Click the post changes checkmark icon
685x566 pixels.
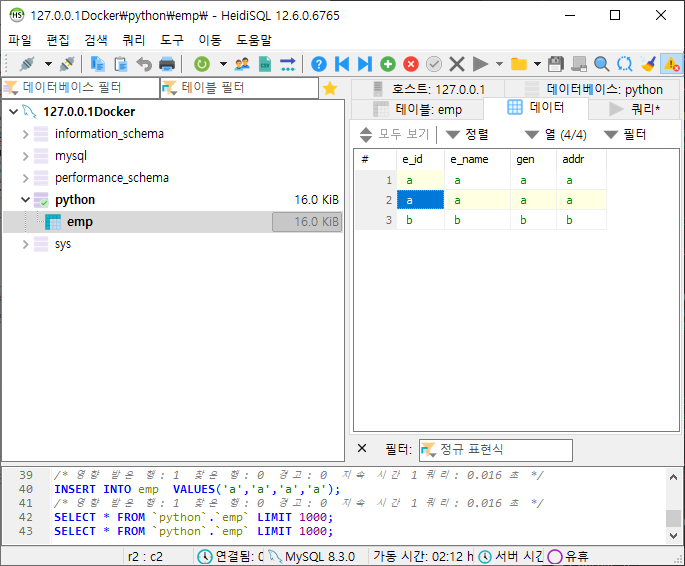click(434, 64)
